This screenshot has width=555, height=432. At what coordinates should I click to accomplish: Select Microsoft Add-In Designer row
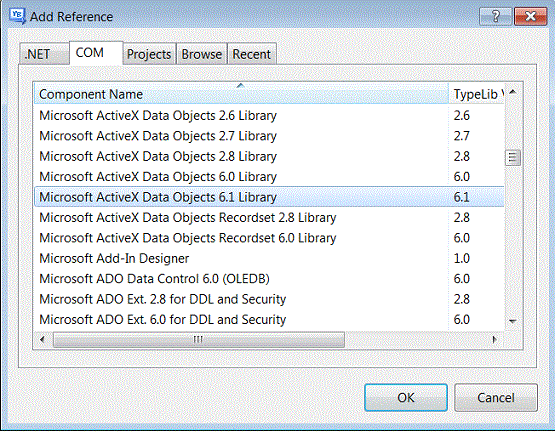pos(269,258)
